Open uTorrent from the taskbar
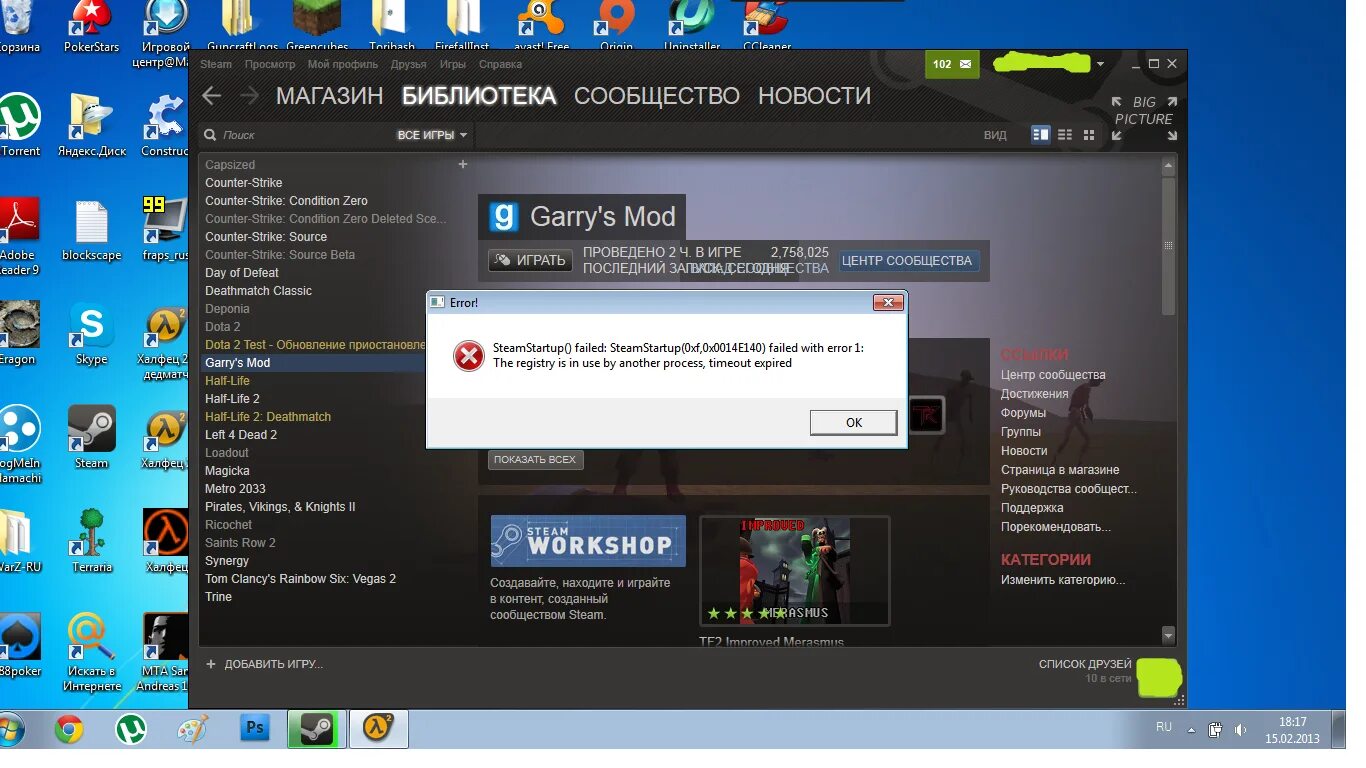 click(131, 729)
